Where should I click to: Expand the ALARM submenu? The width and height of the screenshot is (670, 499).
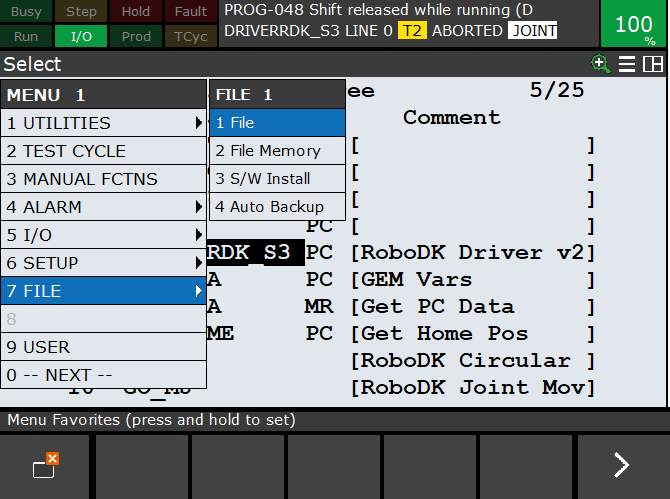point(103,207)
